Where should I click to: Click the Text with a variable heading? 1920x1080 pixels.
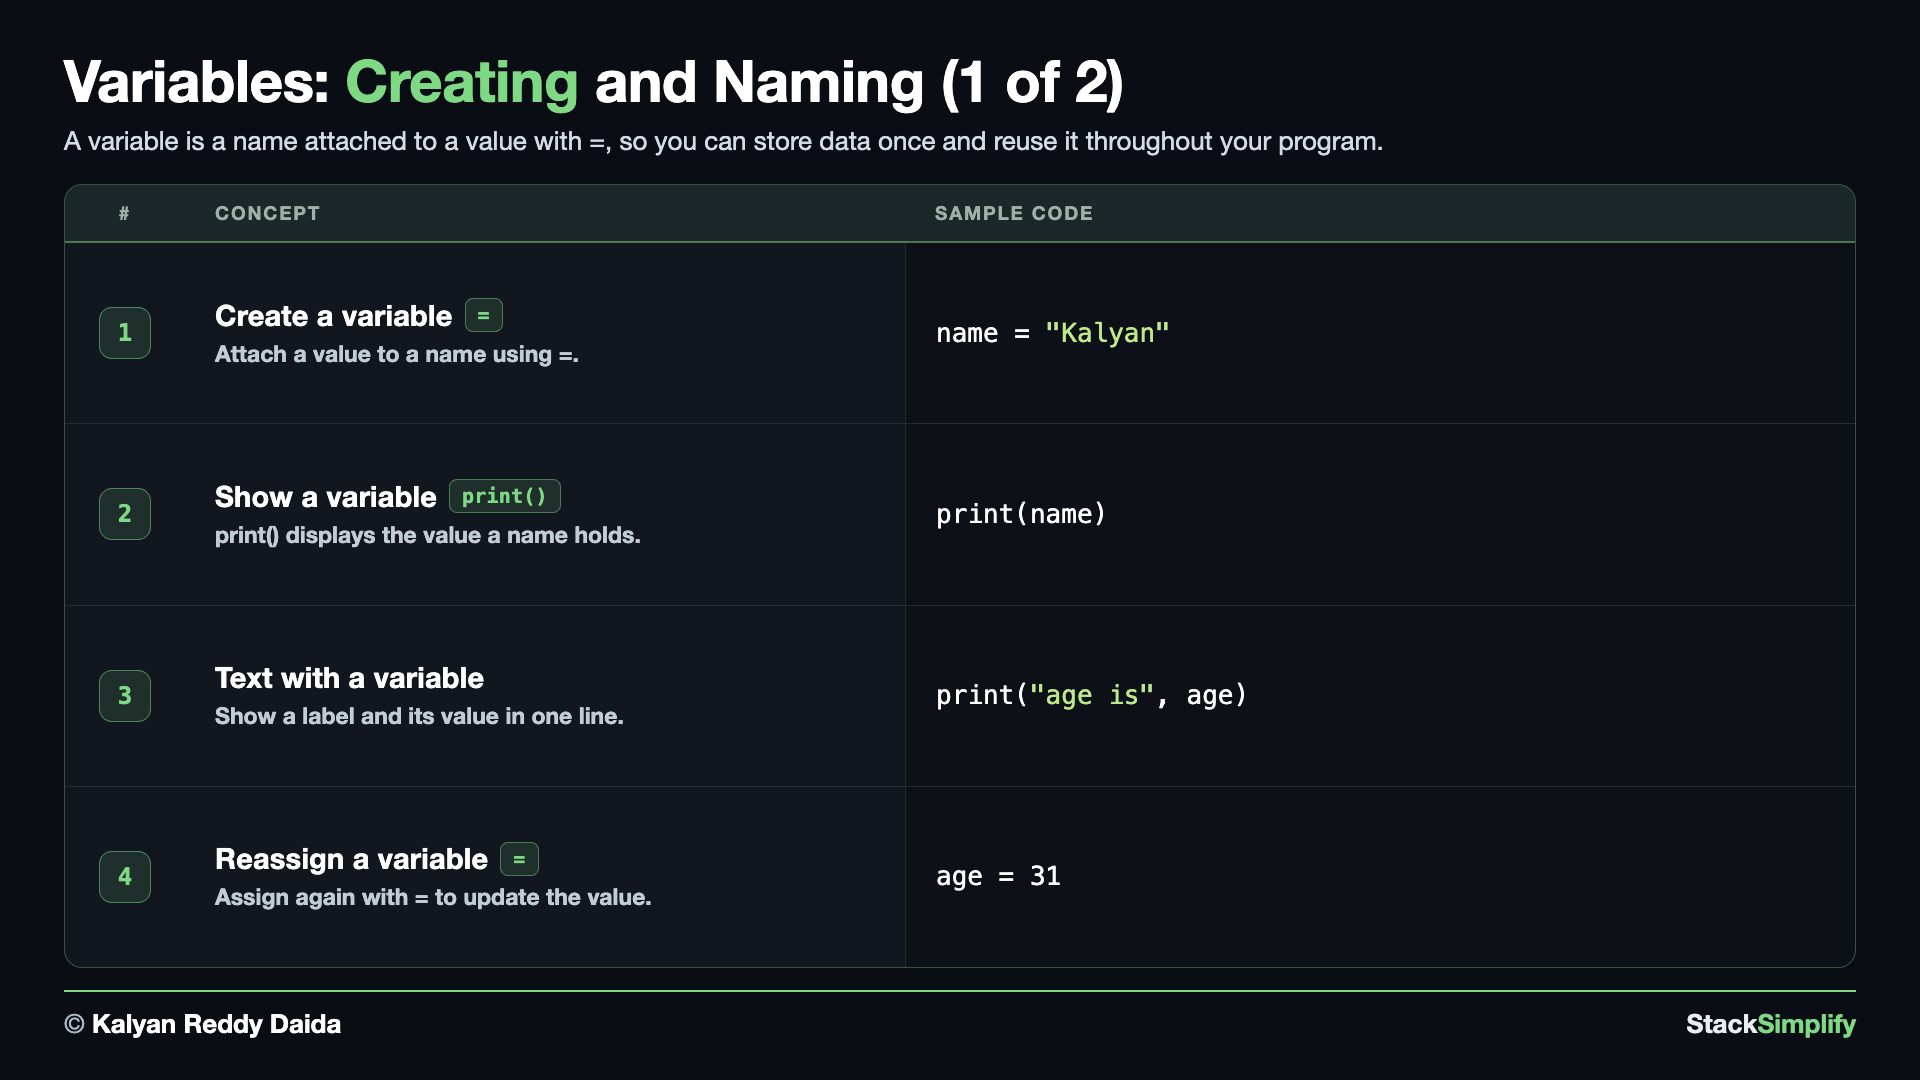(349, 678)
